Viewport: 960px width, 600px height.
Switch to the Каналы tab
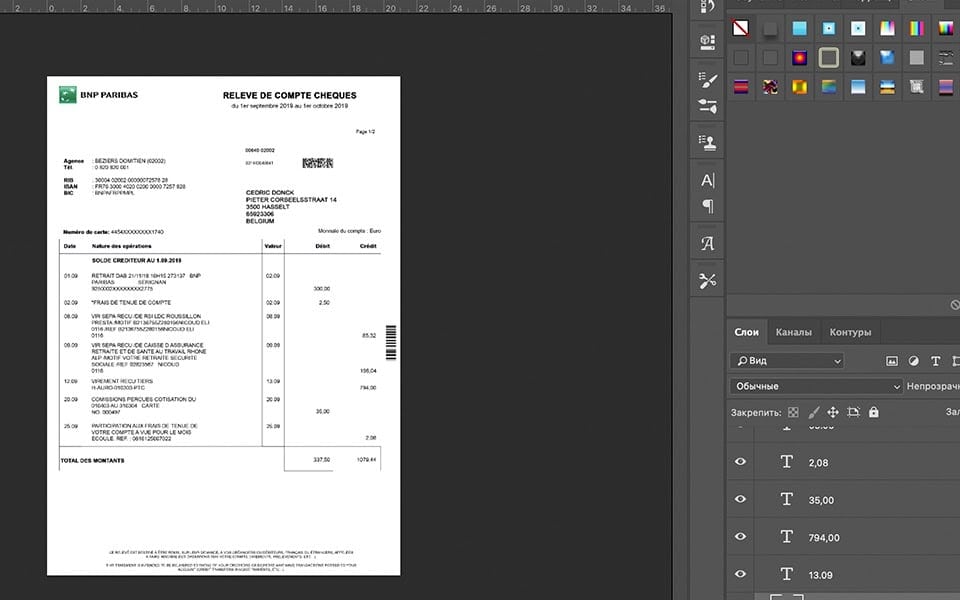[x=793, y=332]
